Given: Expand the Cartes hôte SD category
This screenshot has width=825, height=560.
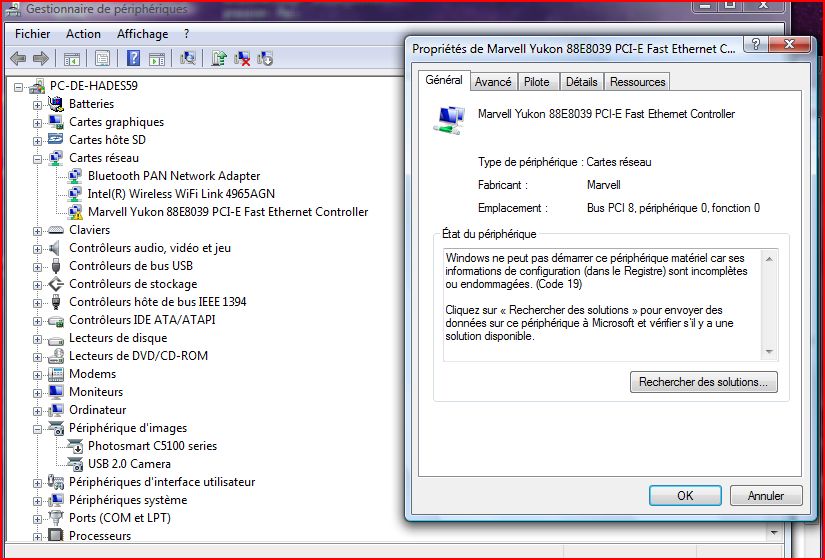Looking at the screenshot, I should coord(37,141).
